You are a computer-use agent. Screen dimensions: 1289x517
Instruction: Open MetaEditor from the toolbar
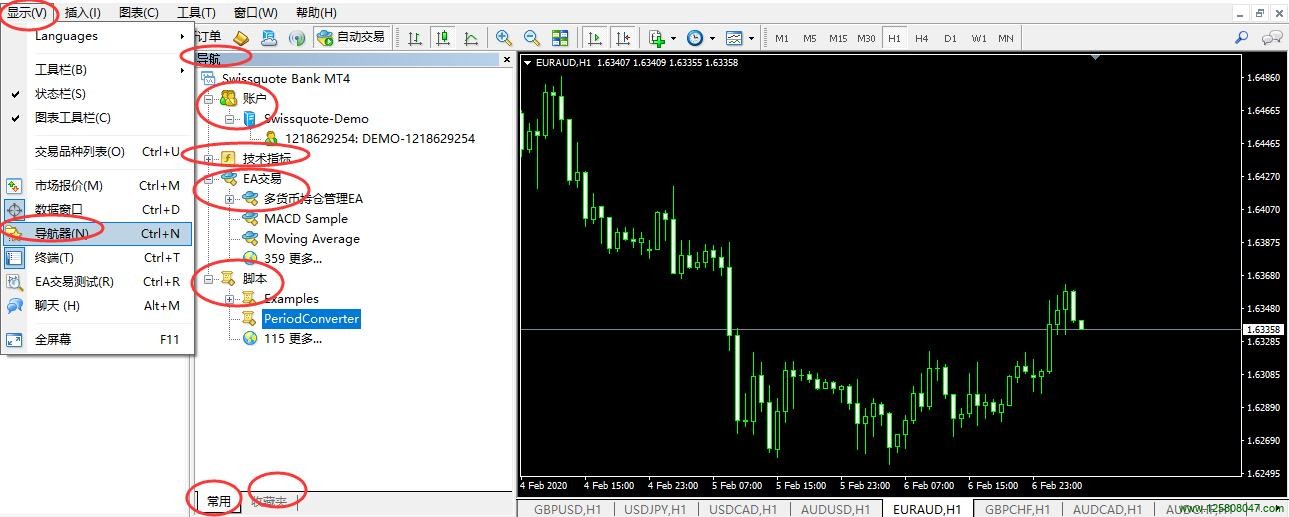click(x=241, y=38)
